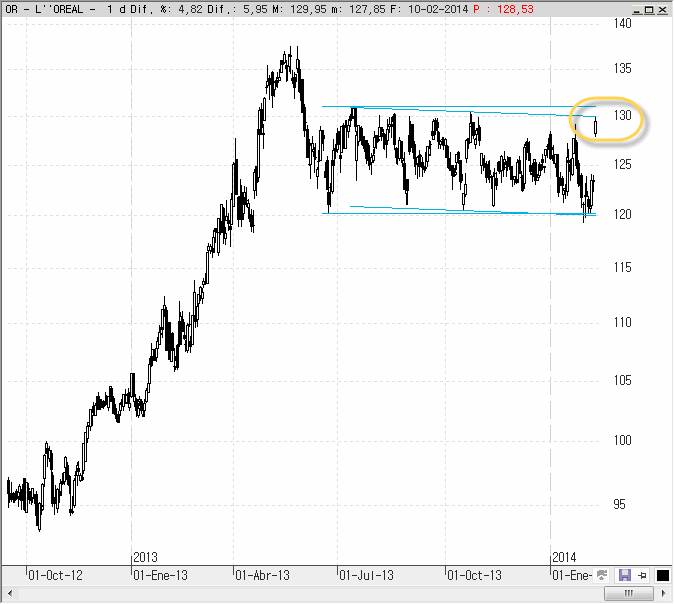The height and width of the screenshot is (604, 674).
Task: Click the 140 price axis label
Action: (x=622, y=23)
